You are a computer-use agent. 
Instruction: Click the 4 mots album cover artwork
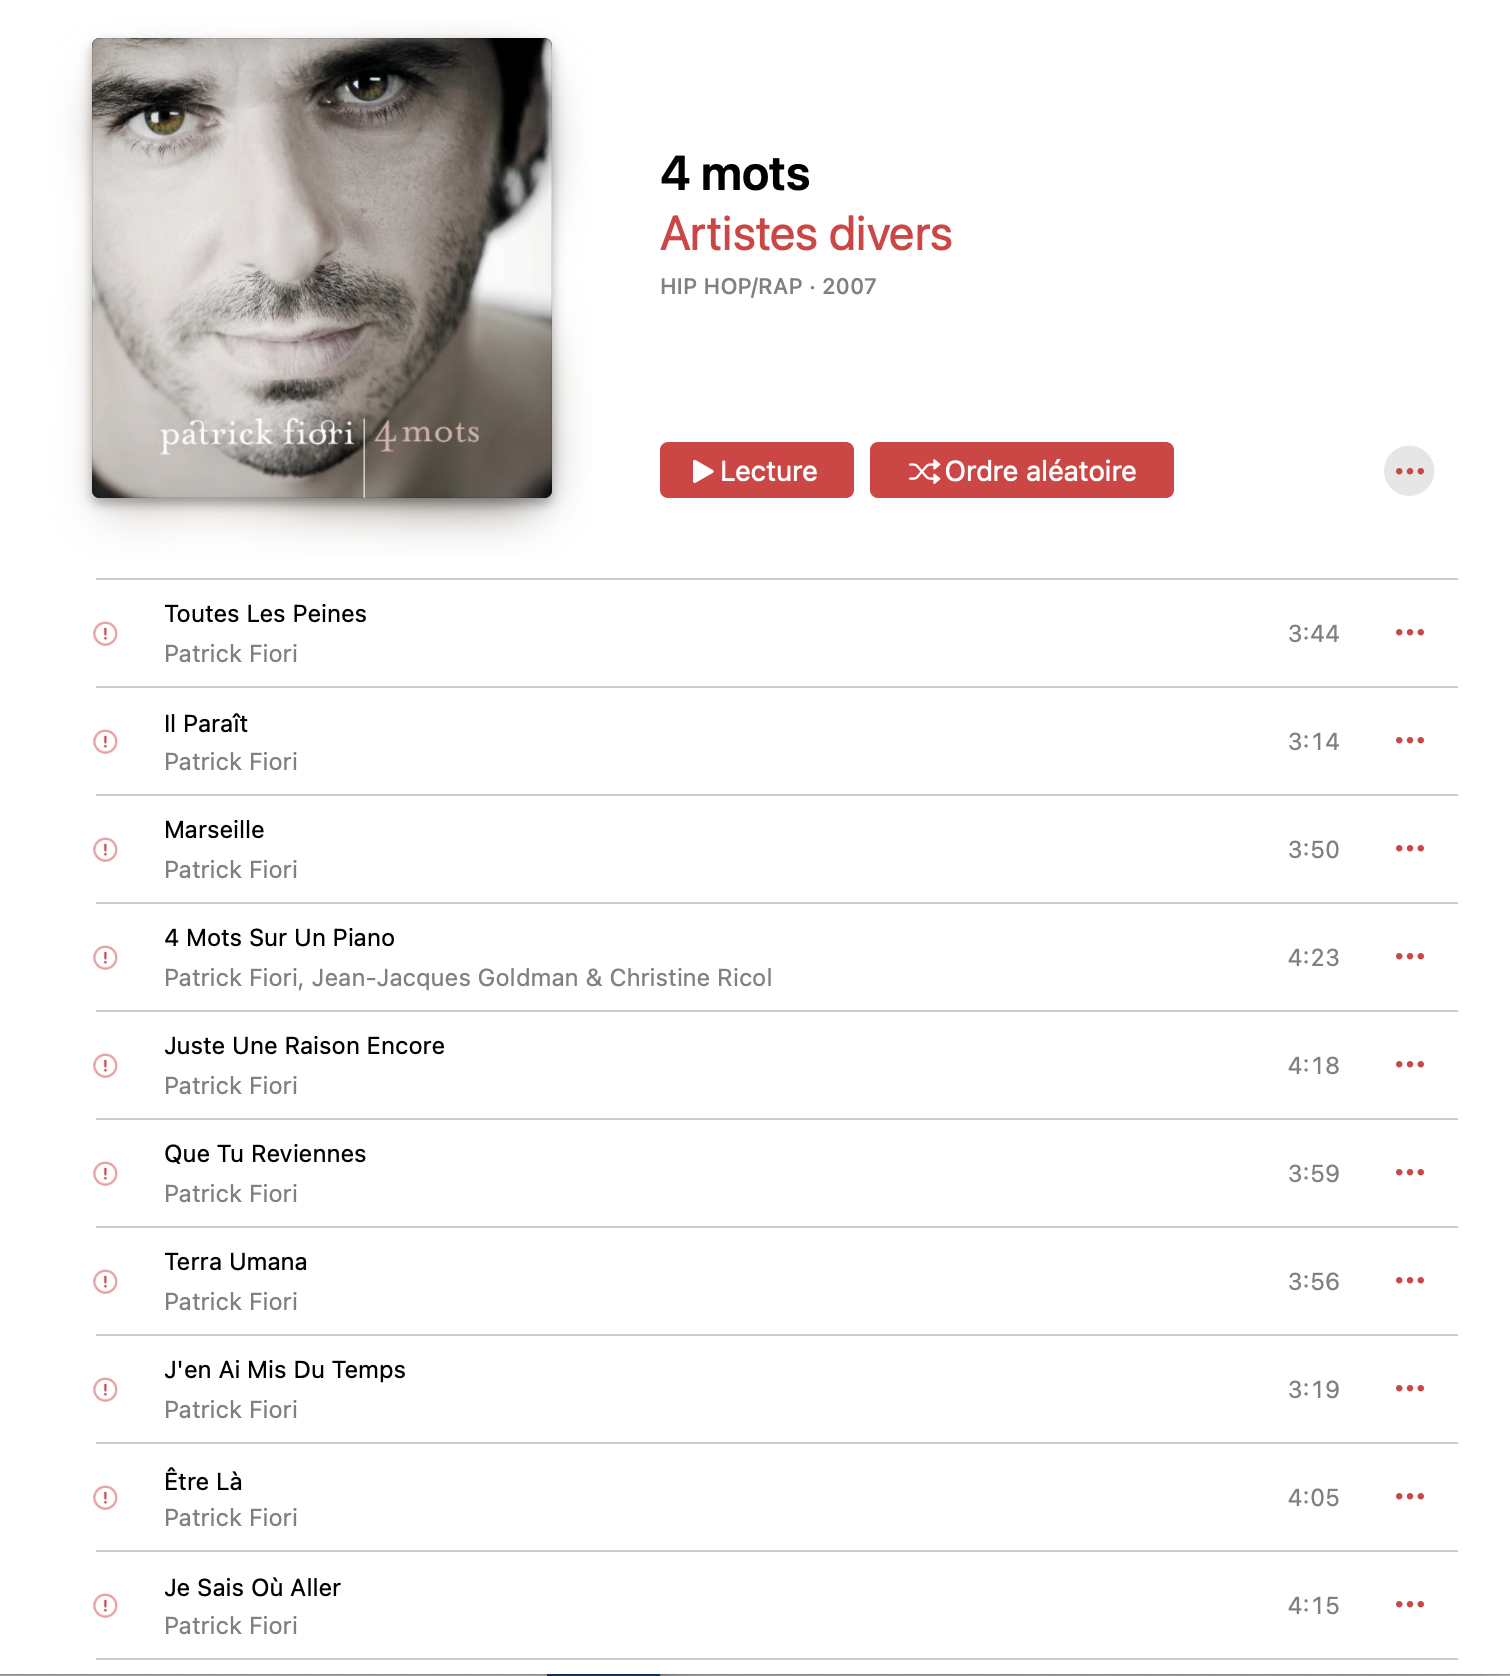(x=322, y=268)
